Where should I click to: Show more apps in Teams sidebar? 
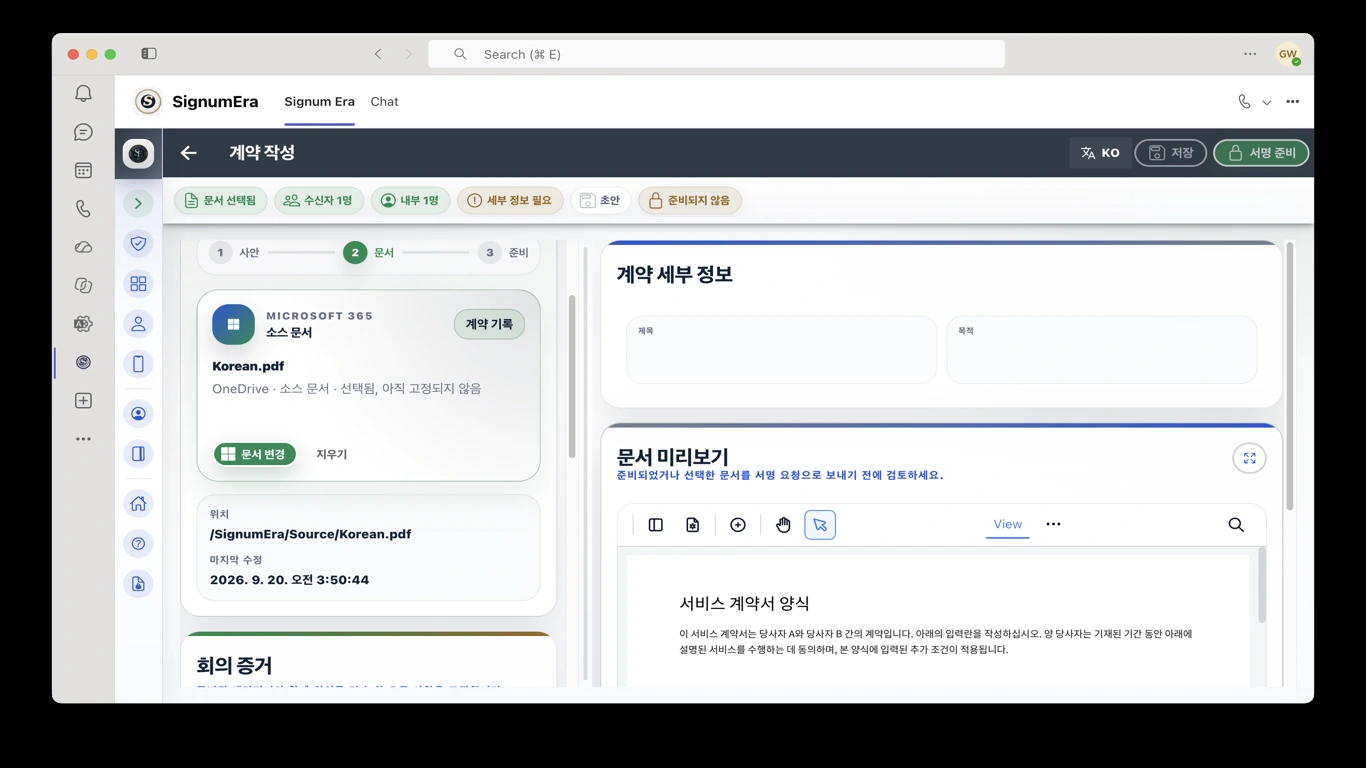click(x=83, y=439)
